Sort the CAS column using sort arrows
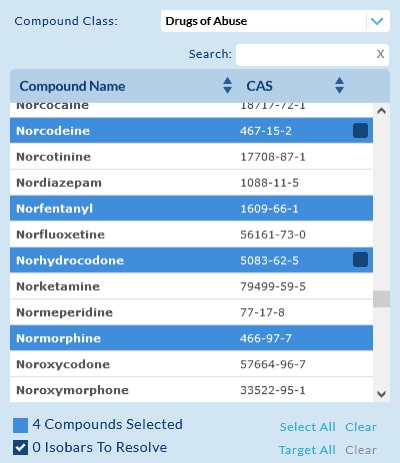This screenshot has height=463, width=400. 339,85
